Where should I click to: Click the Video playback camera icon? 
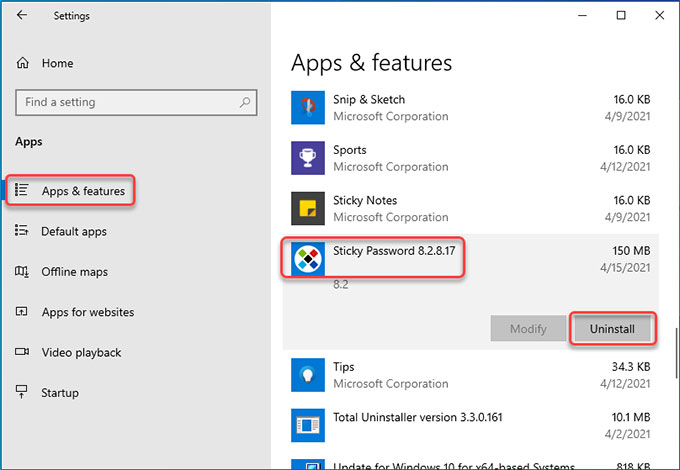[22, 352]
